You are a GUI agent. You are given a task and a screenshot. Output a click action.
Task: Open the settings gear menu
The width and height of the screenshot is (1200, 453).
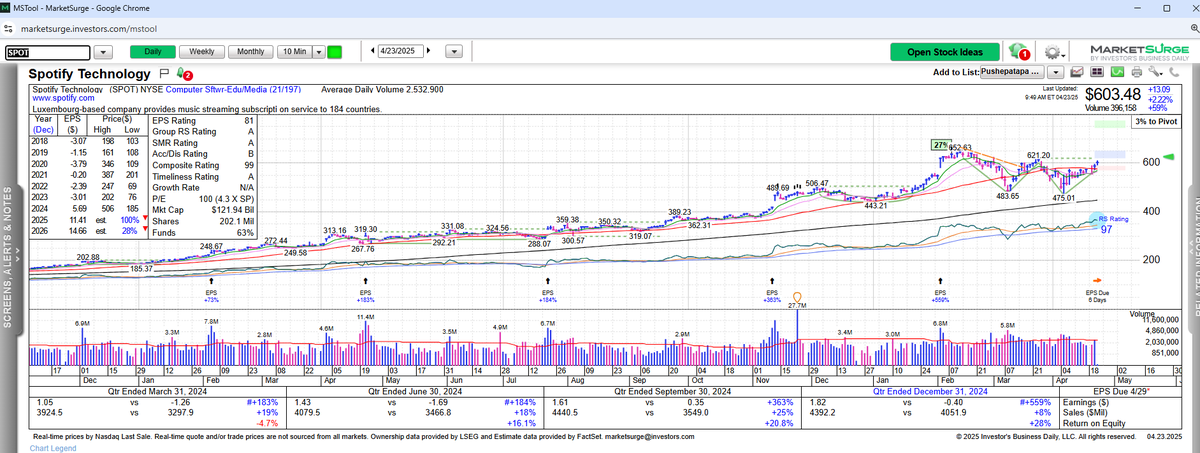1052,52
